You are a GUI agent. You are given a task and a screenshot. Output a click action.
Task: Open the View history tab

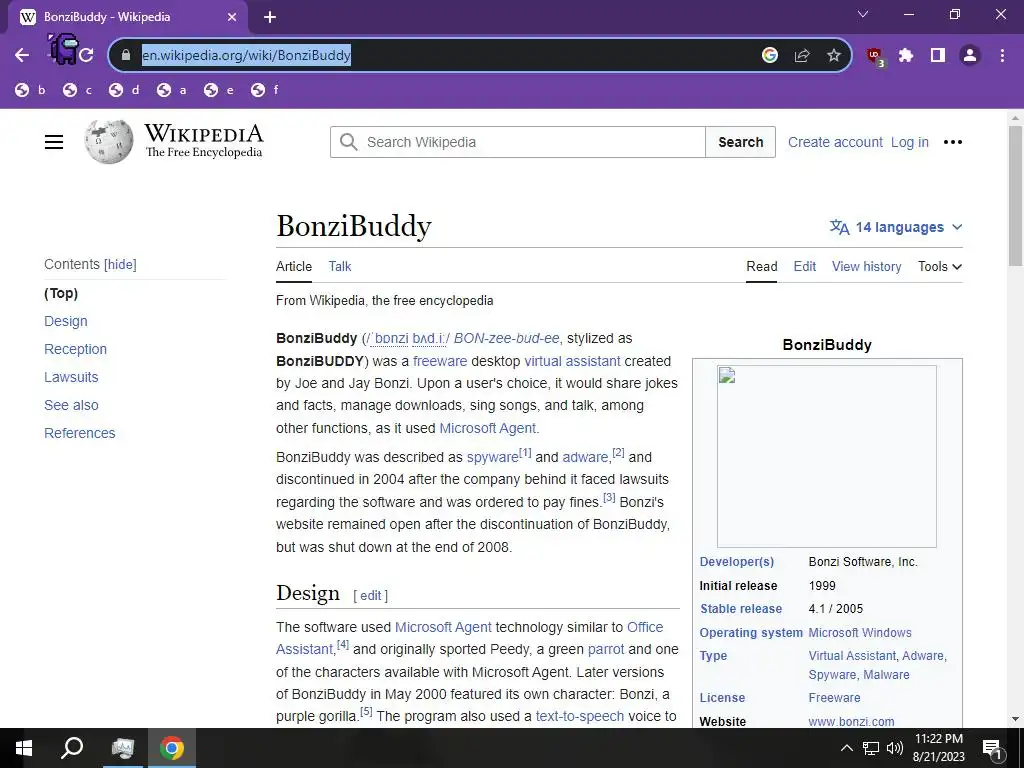click(x=866, y=266)
